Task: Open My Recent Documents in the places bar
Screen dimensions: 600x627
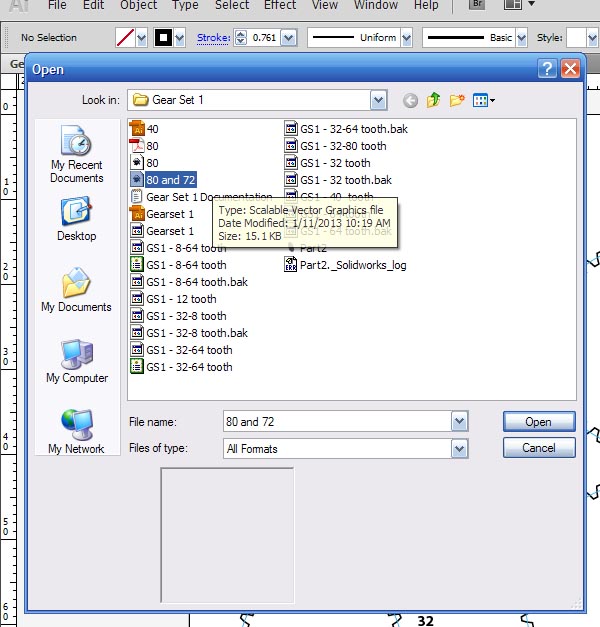Action: pyautogui.click(x=76, y=154)
